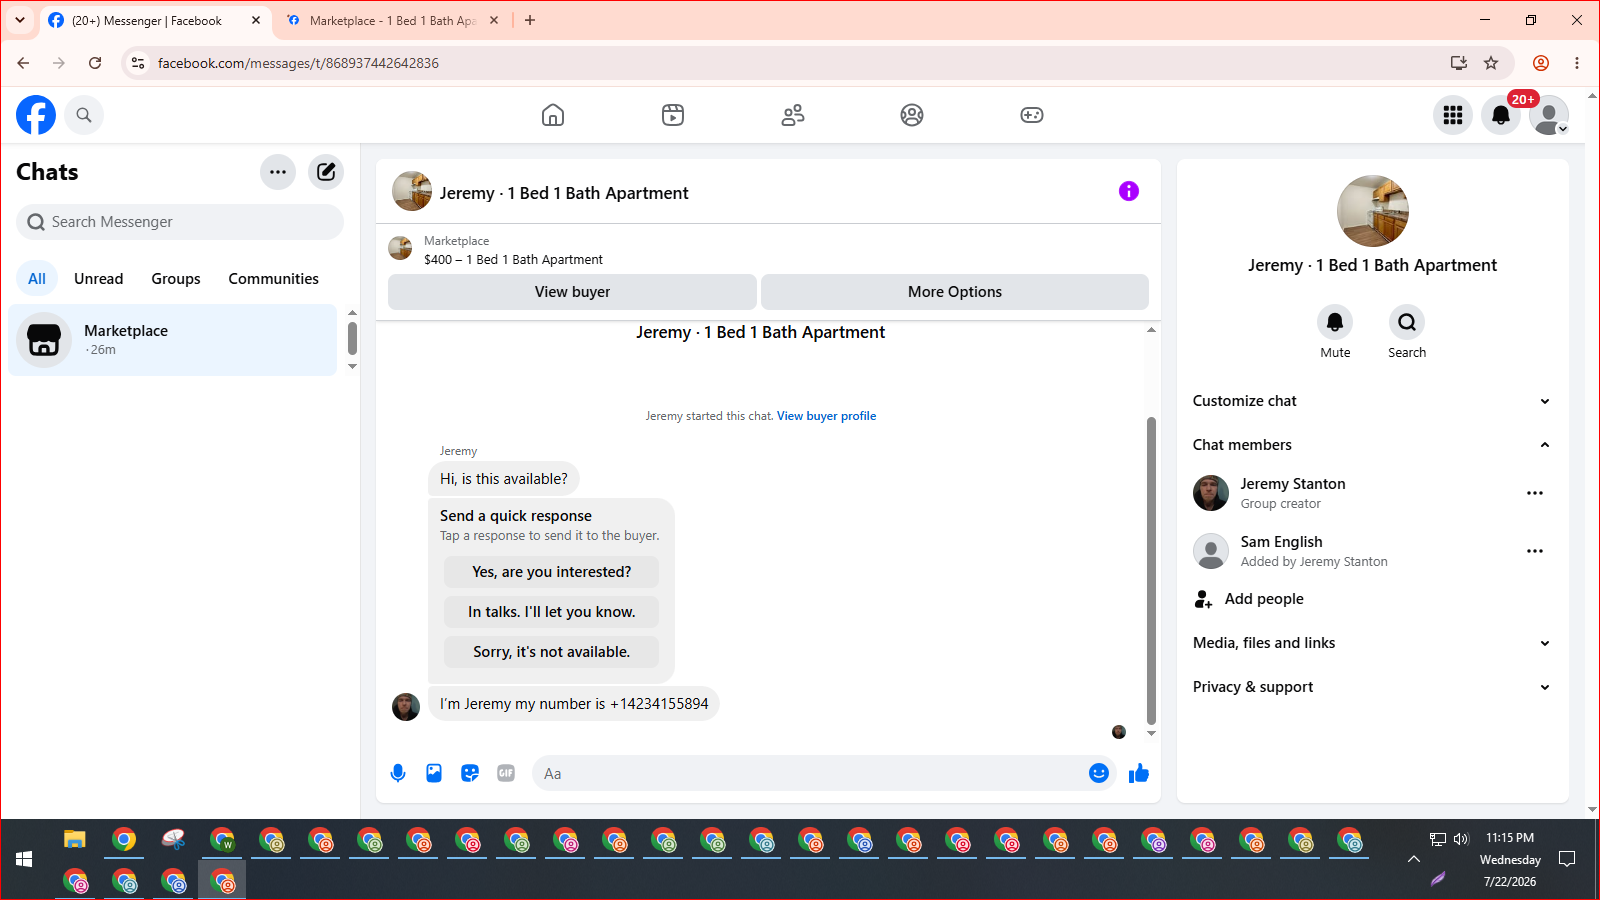Open a new browser tab

[x=530, y=20]
